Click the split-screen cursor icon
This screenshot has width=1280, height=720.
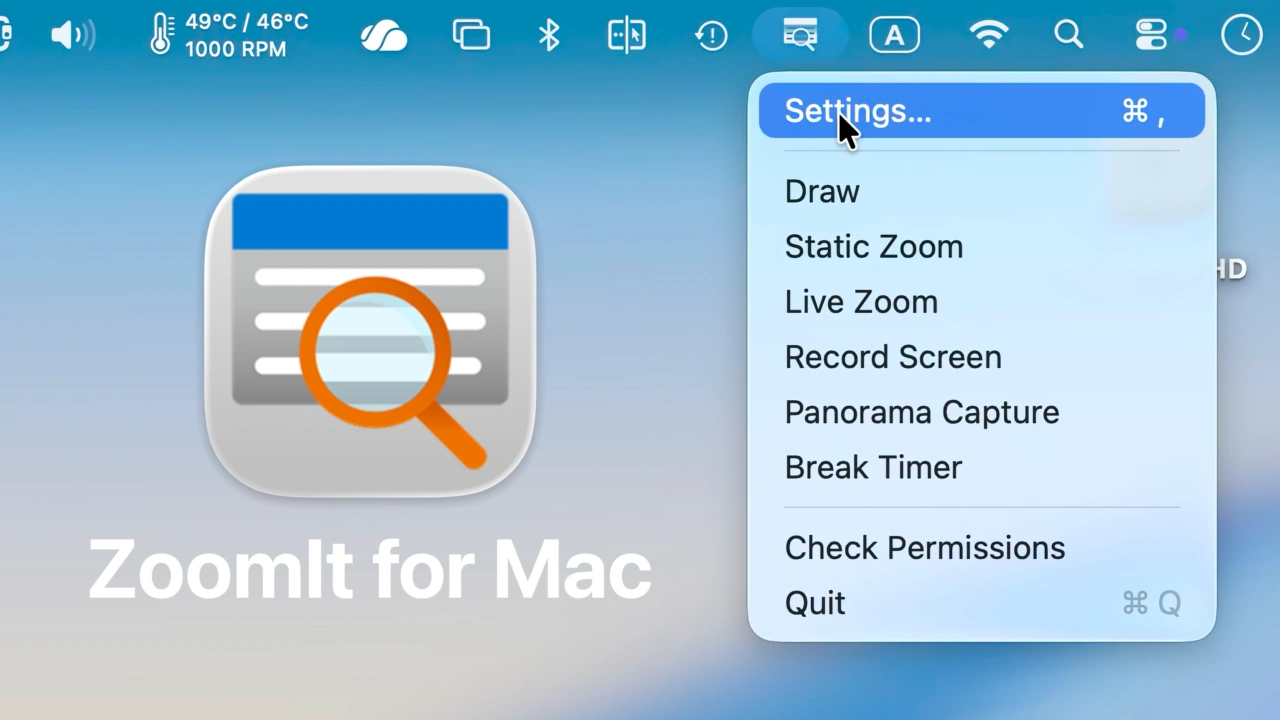point(627,35)
